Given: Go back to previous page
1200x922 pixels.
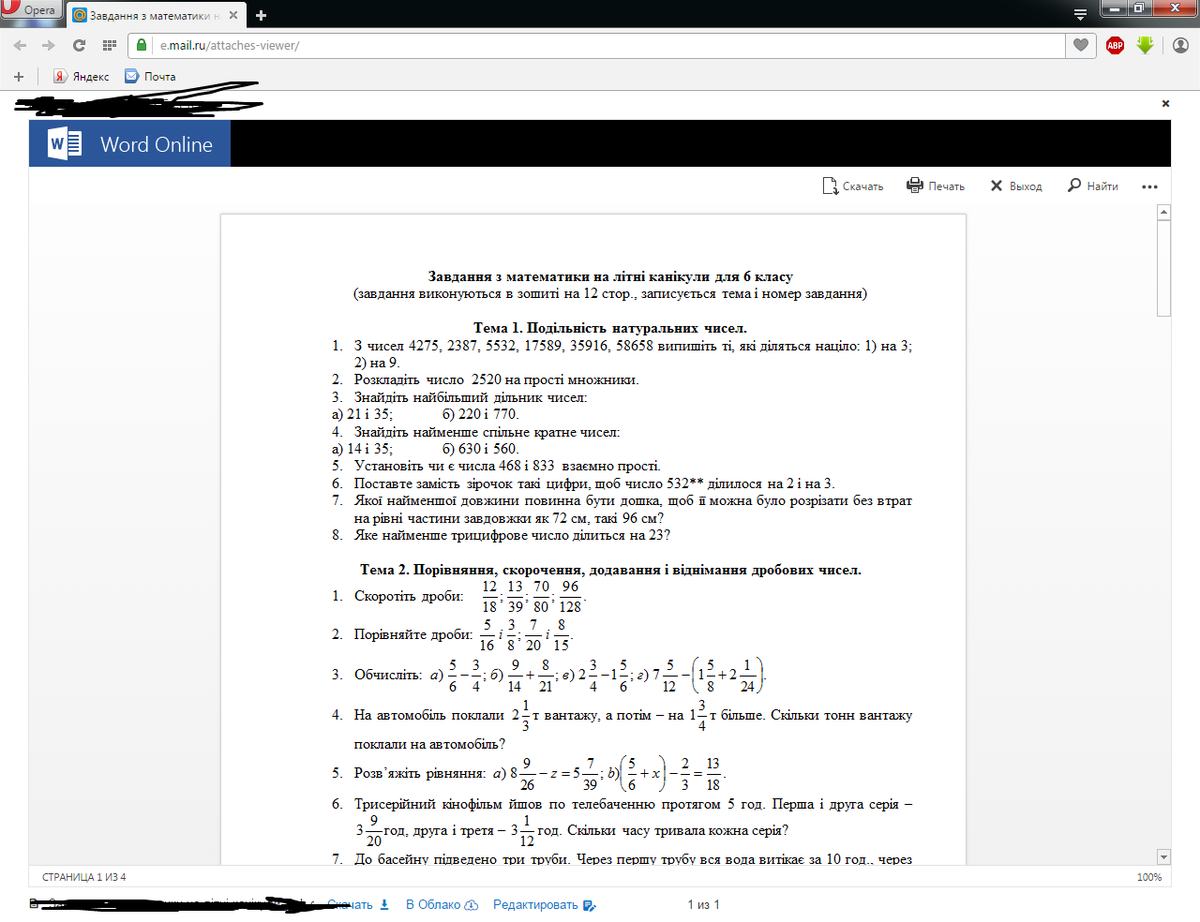Looking at the screenshot, I should pos(20,45).
